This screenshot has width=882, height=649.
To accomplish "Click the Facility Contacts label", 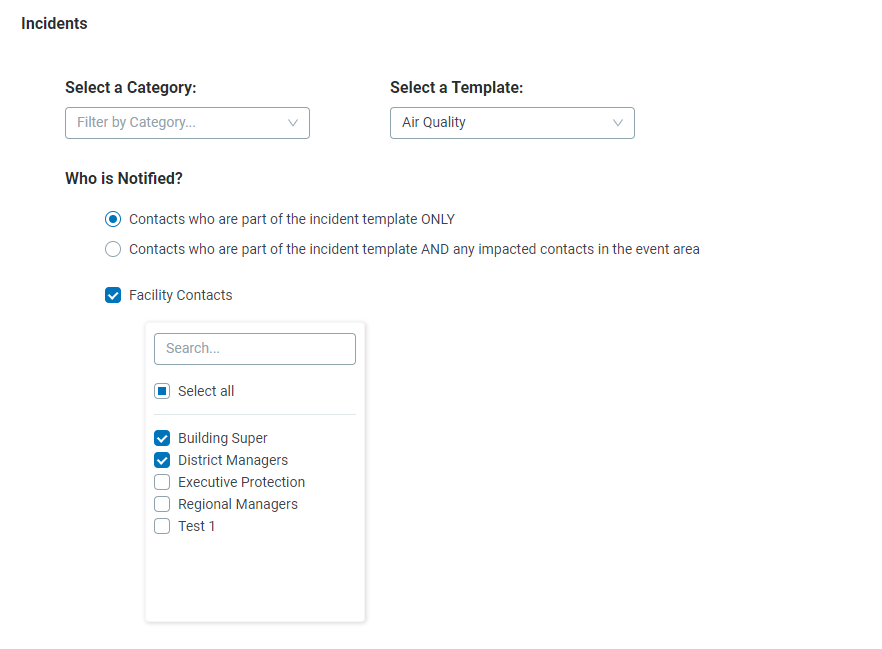I will (181, 295).
